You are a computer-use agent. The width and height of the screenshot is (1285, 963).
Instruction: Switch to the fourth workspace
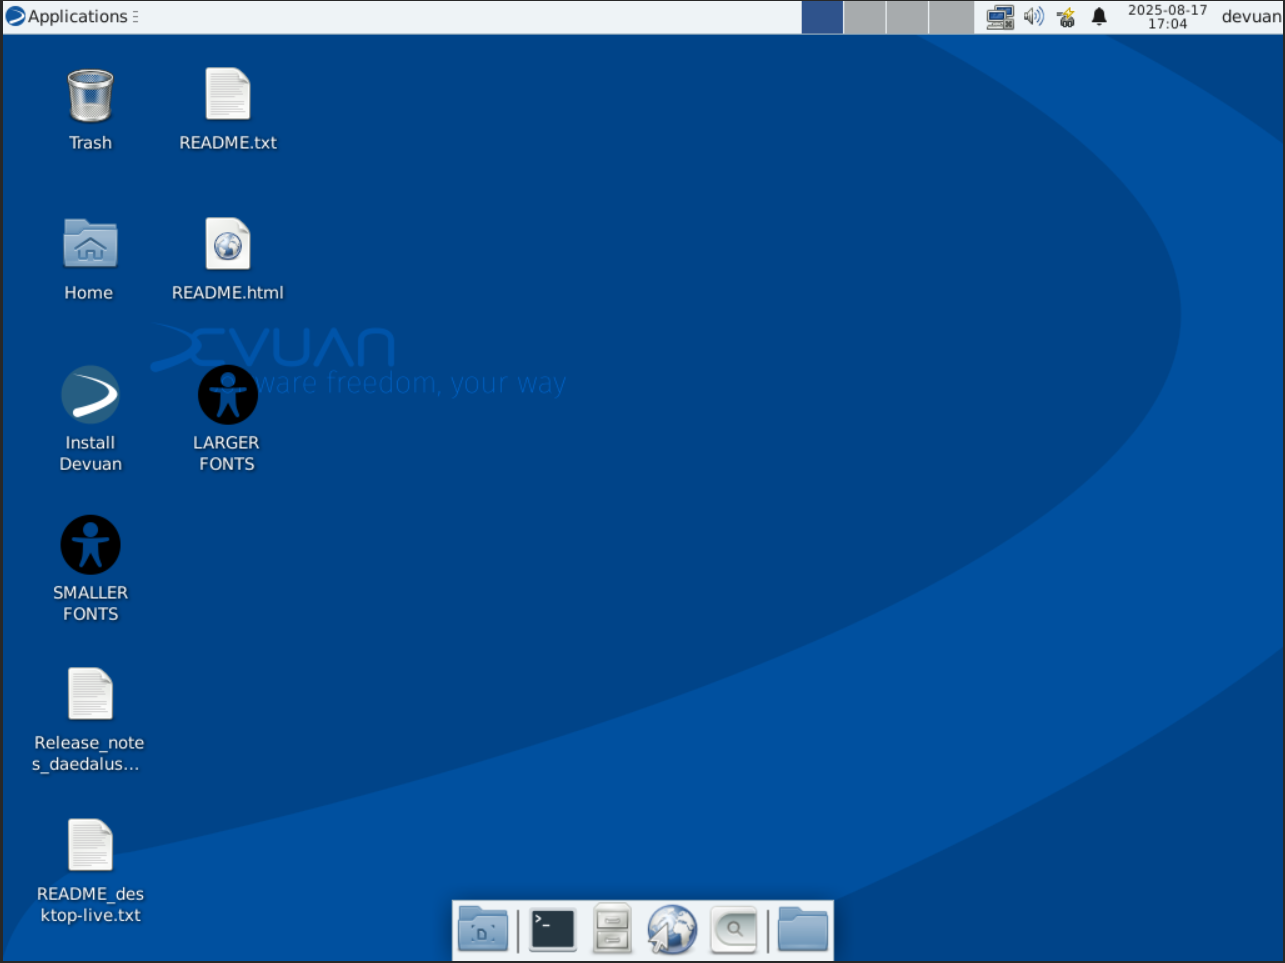(951, 17)
